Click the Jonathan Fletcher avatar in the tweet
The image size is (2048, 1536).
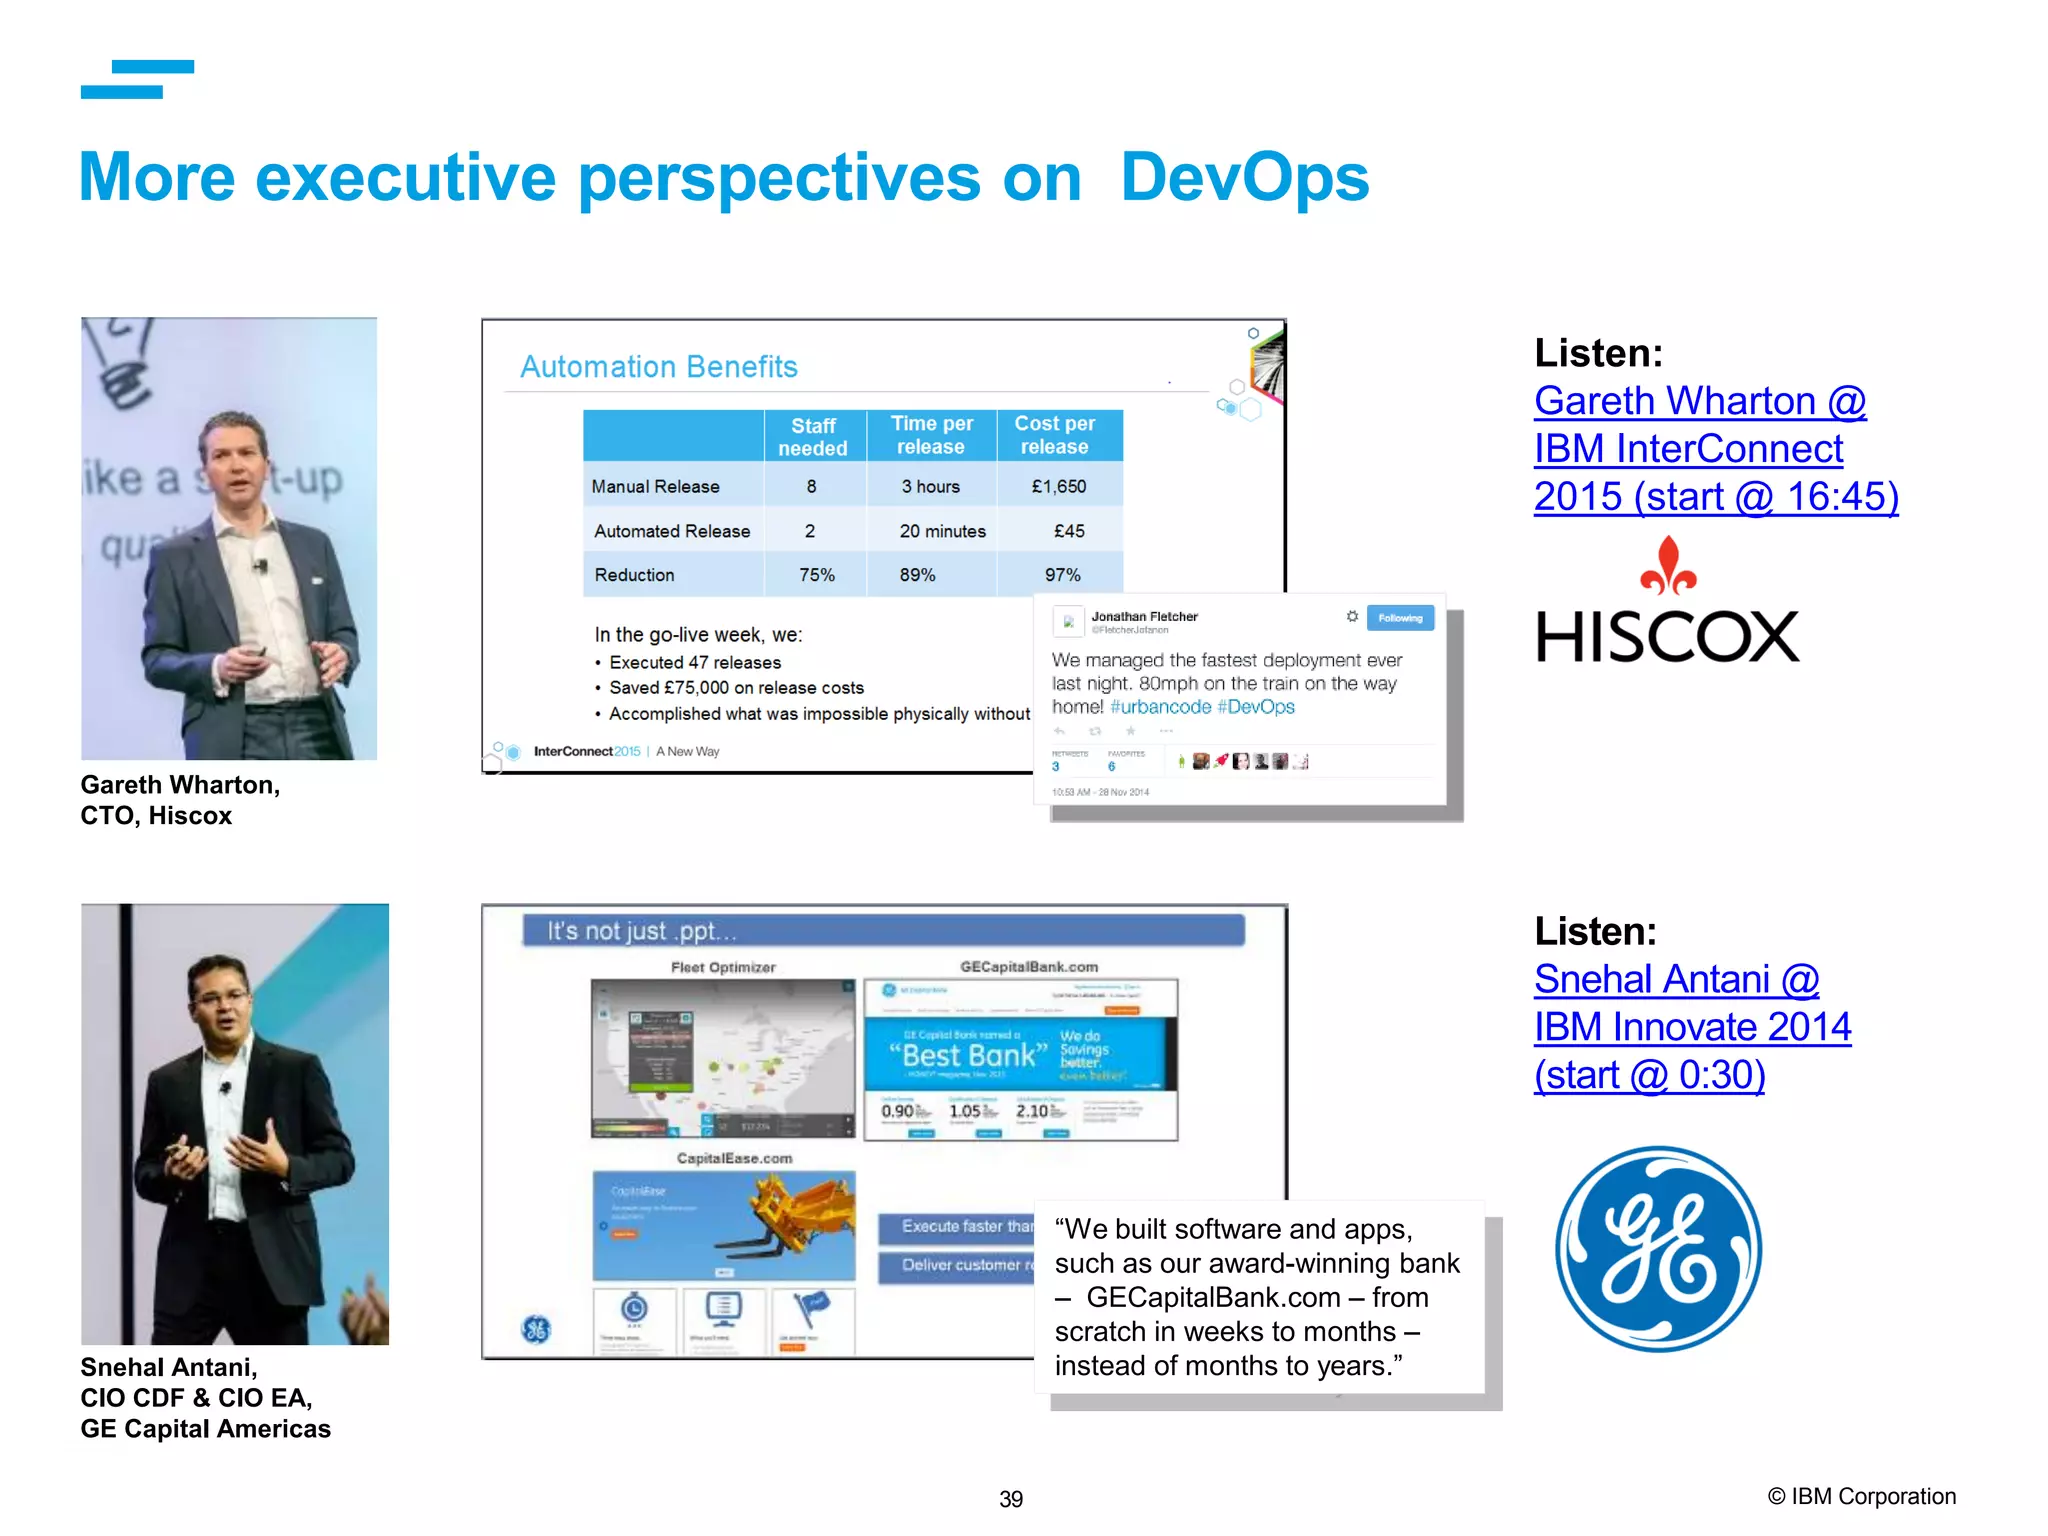click(x=1068, y=621)
